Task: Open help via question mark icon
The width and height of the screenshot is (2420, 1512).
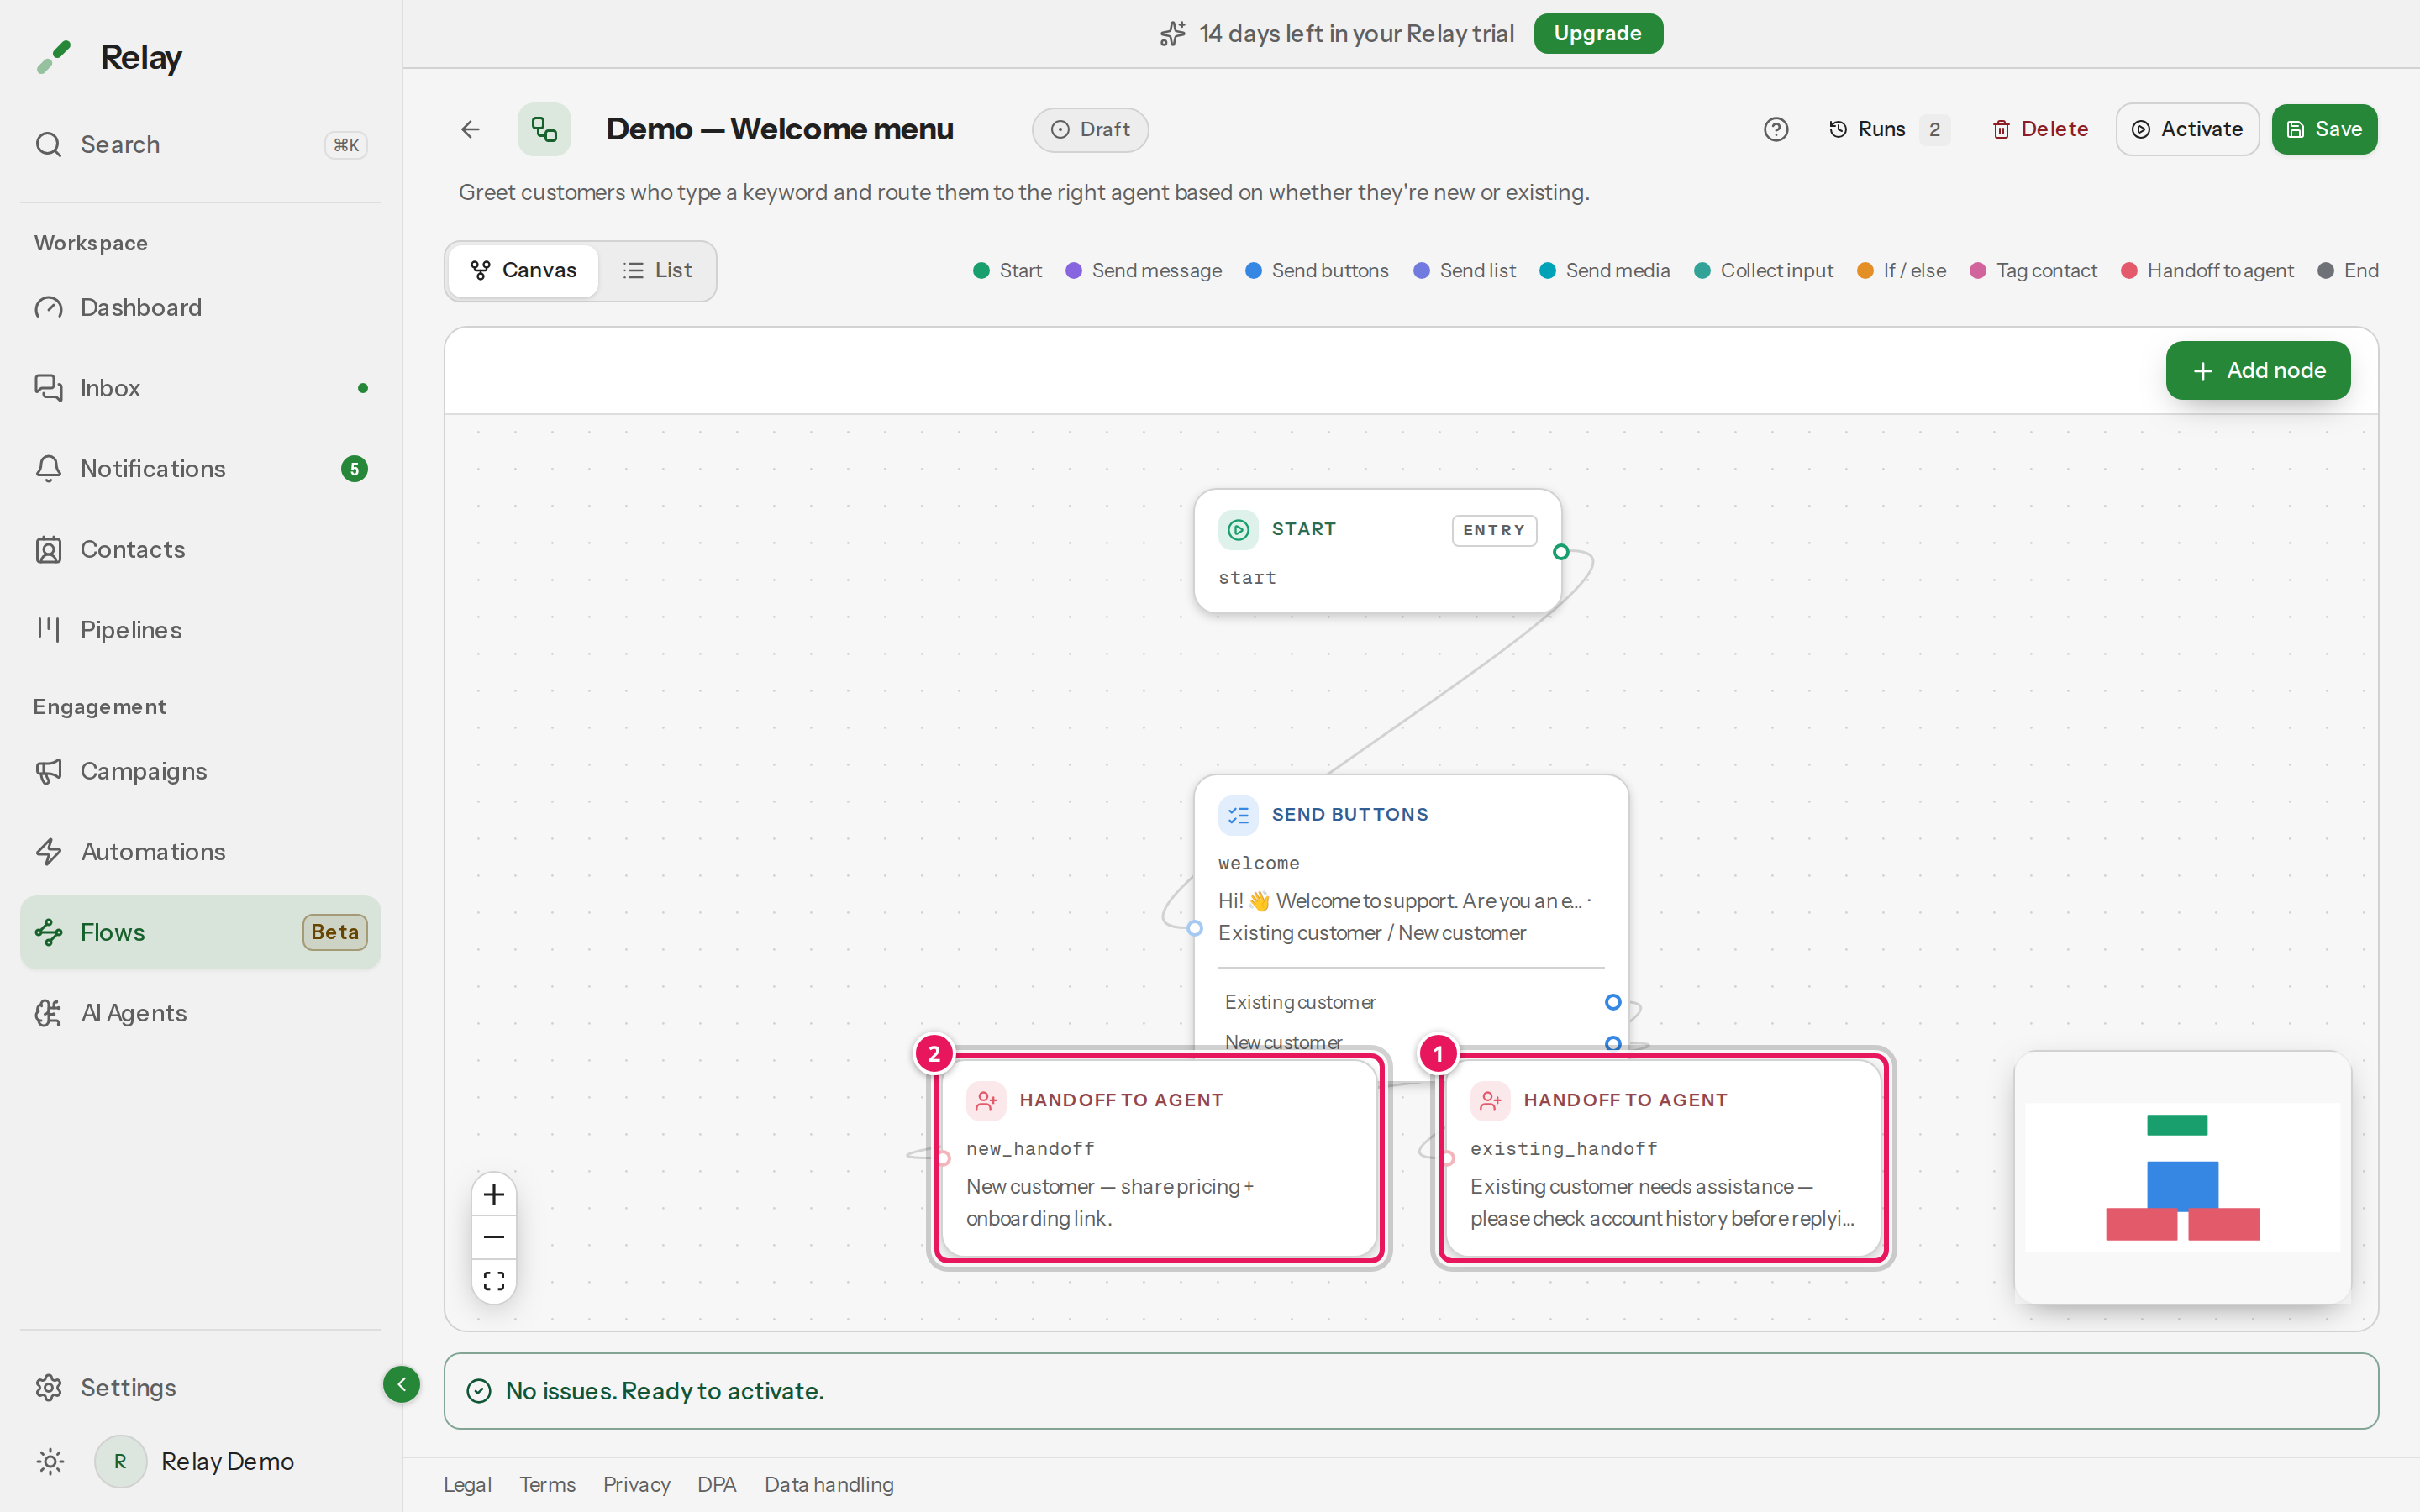Action: (x=1776, y=129)
